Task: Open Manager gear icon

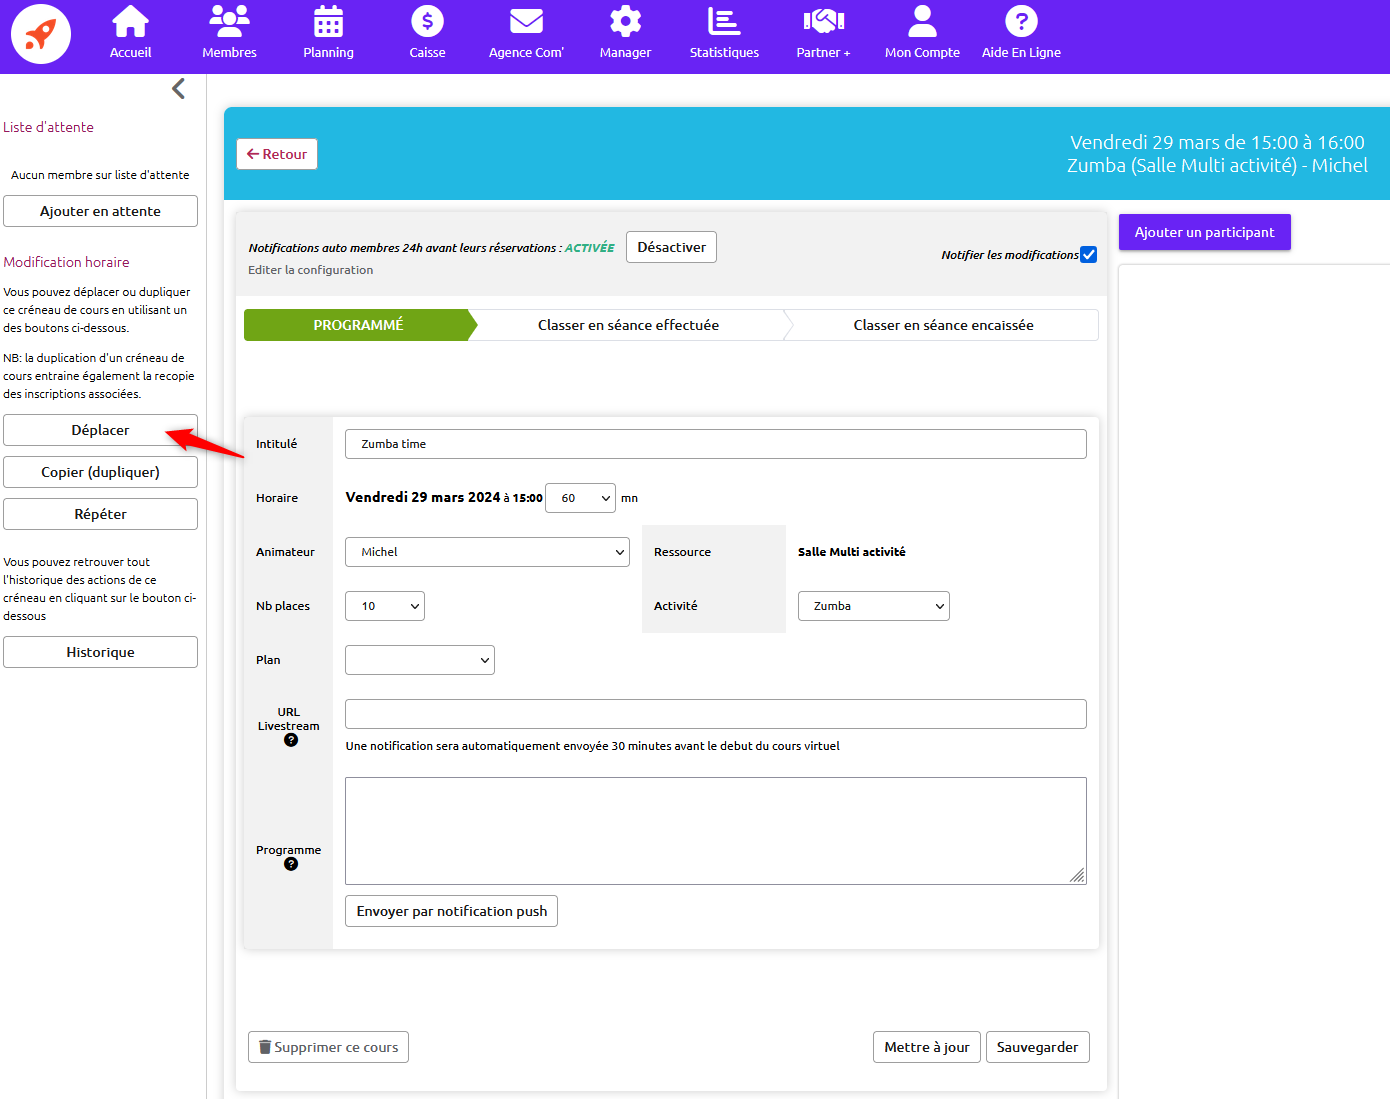Action: point(625,22)
